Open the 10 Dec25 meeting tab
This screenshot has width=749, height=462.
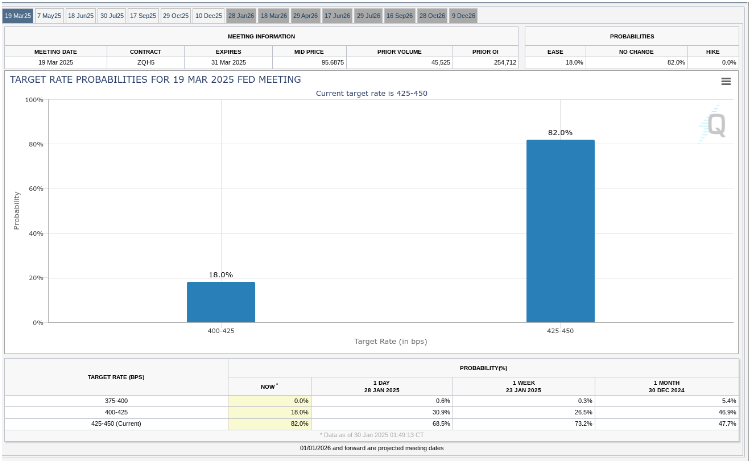click(208, 16)
